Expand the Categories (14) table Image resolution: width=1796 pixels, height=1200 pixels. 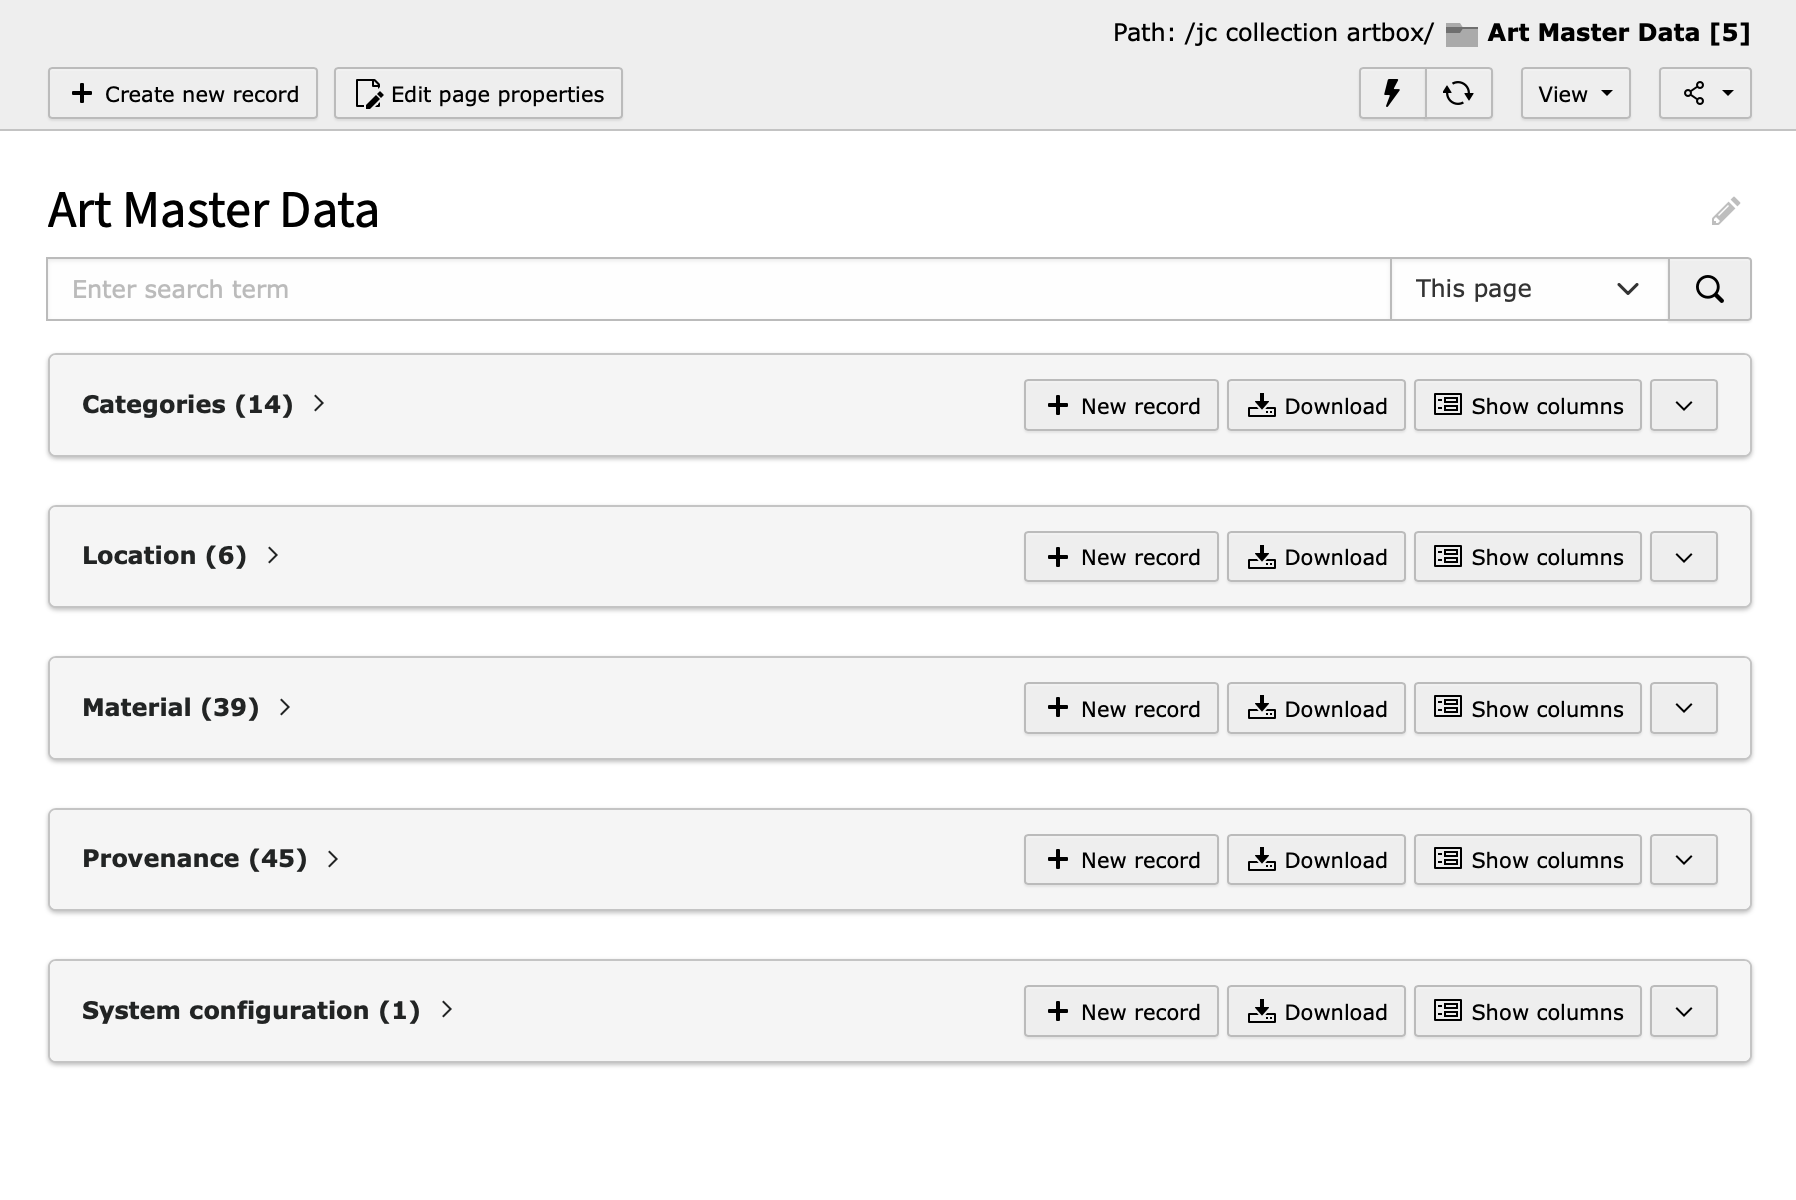(319, 404)
